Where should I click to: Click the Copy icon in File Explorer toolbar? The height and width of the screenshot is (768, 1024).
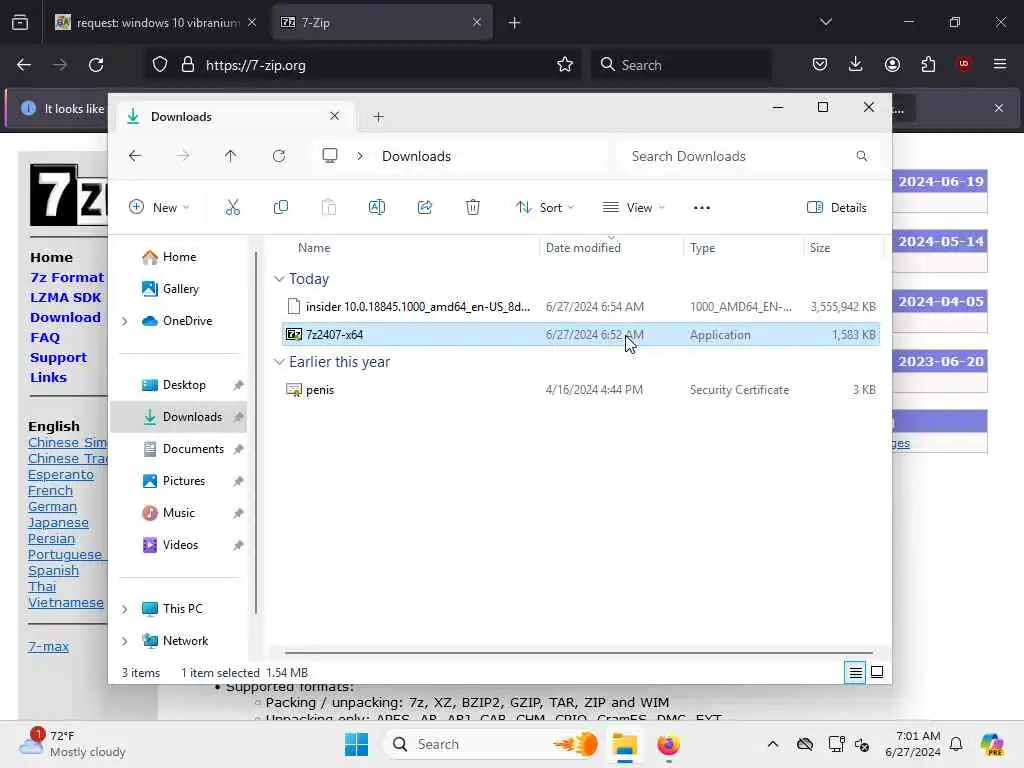click(x=281, y=208)
